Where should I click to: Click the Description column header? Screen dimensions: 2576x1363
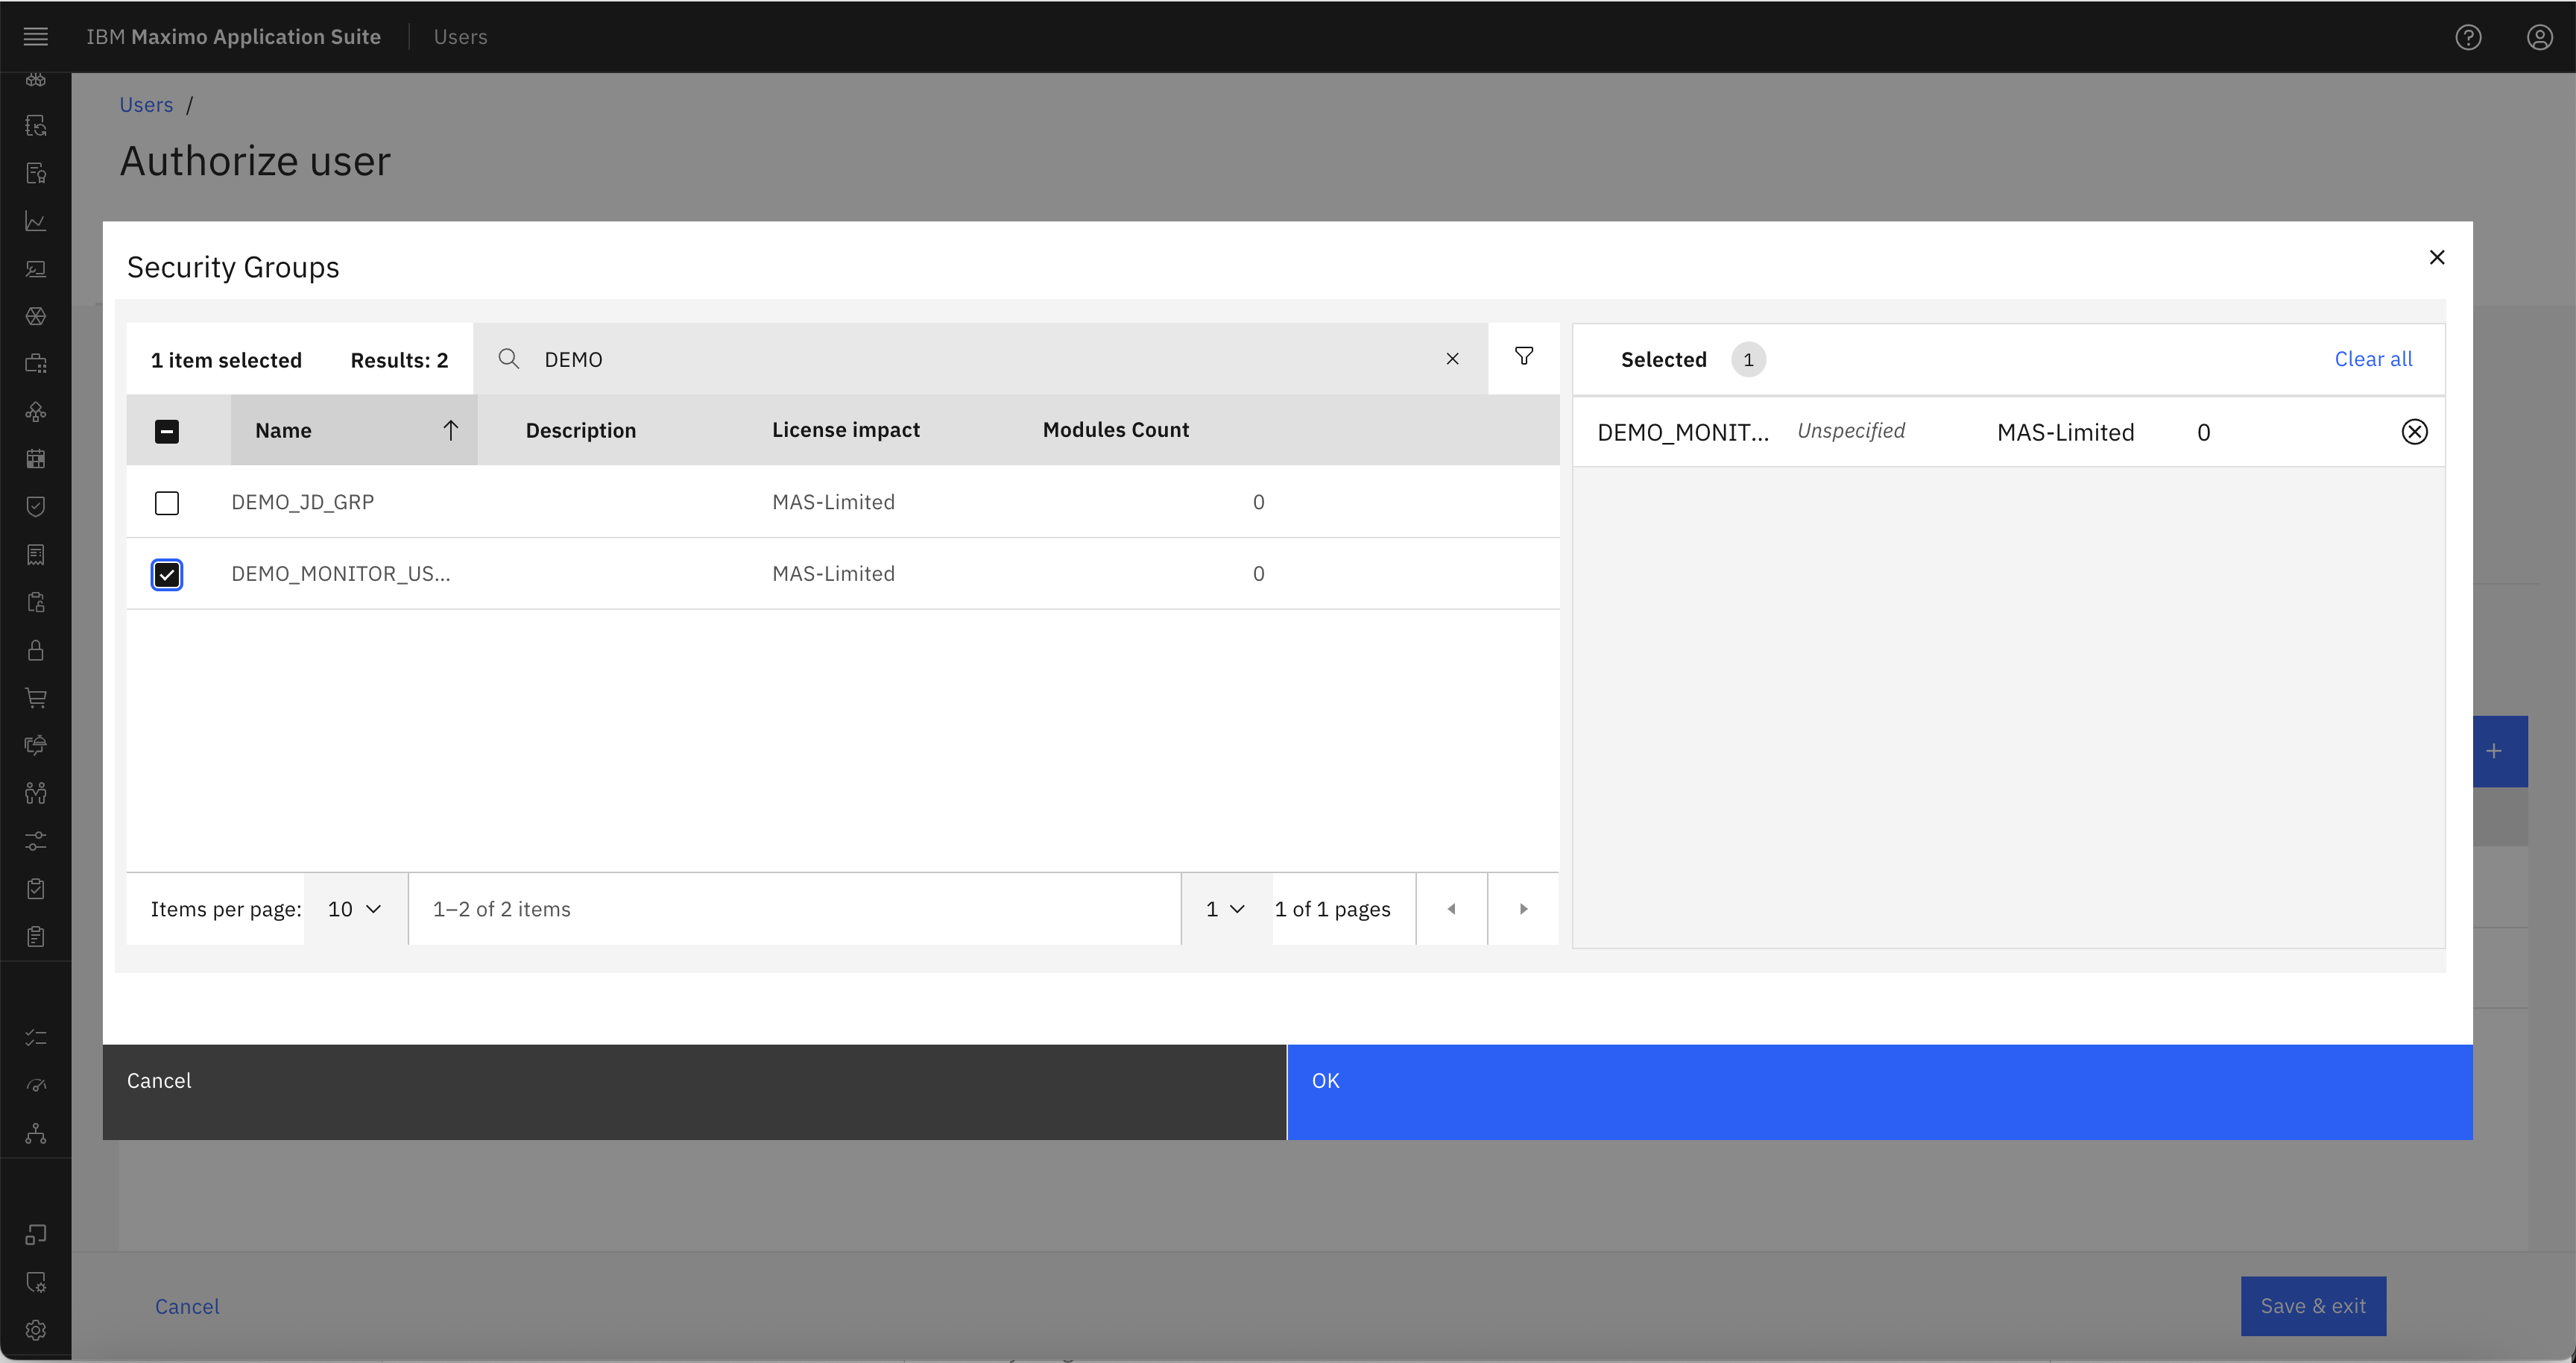click(x=580, y=430)
